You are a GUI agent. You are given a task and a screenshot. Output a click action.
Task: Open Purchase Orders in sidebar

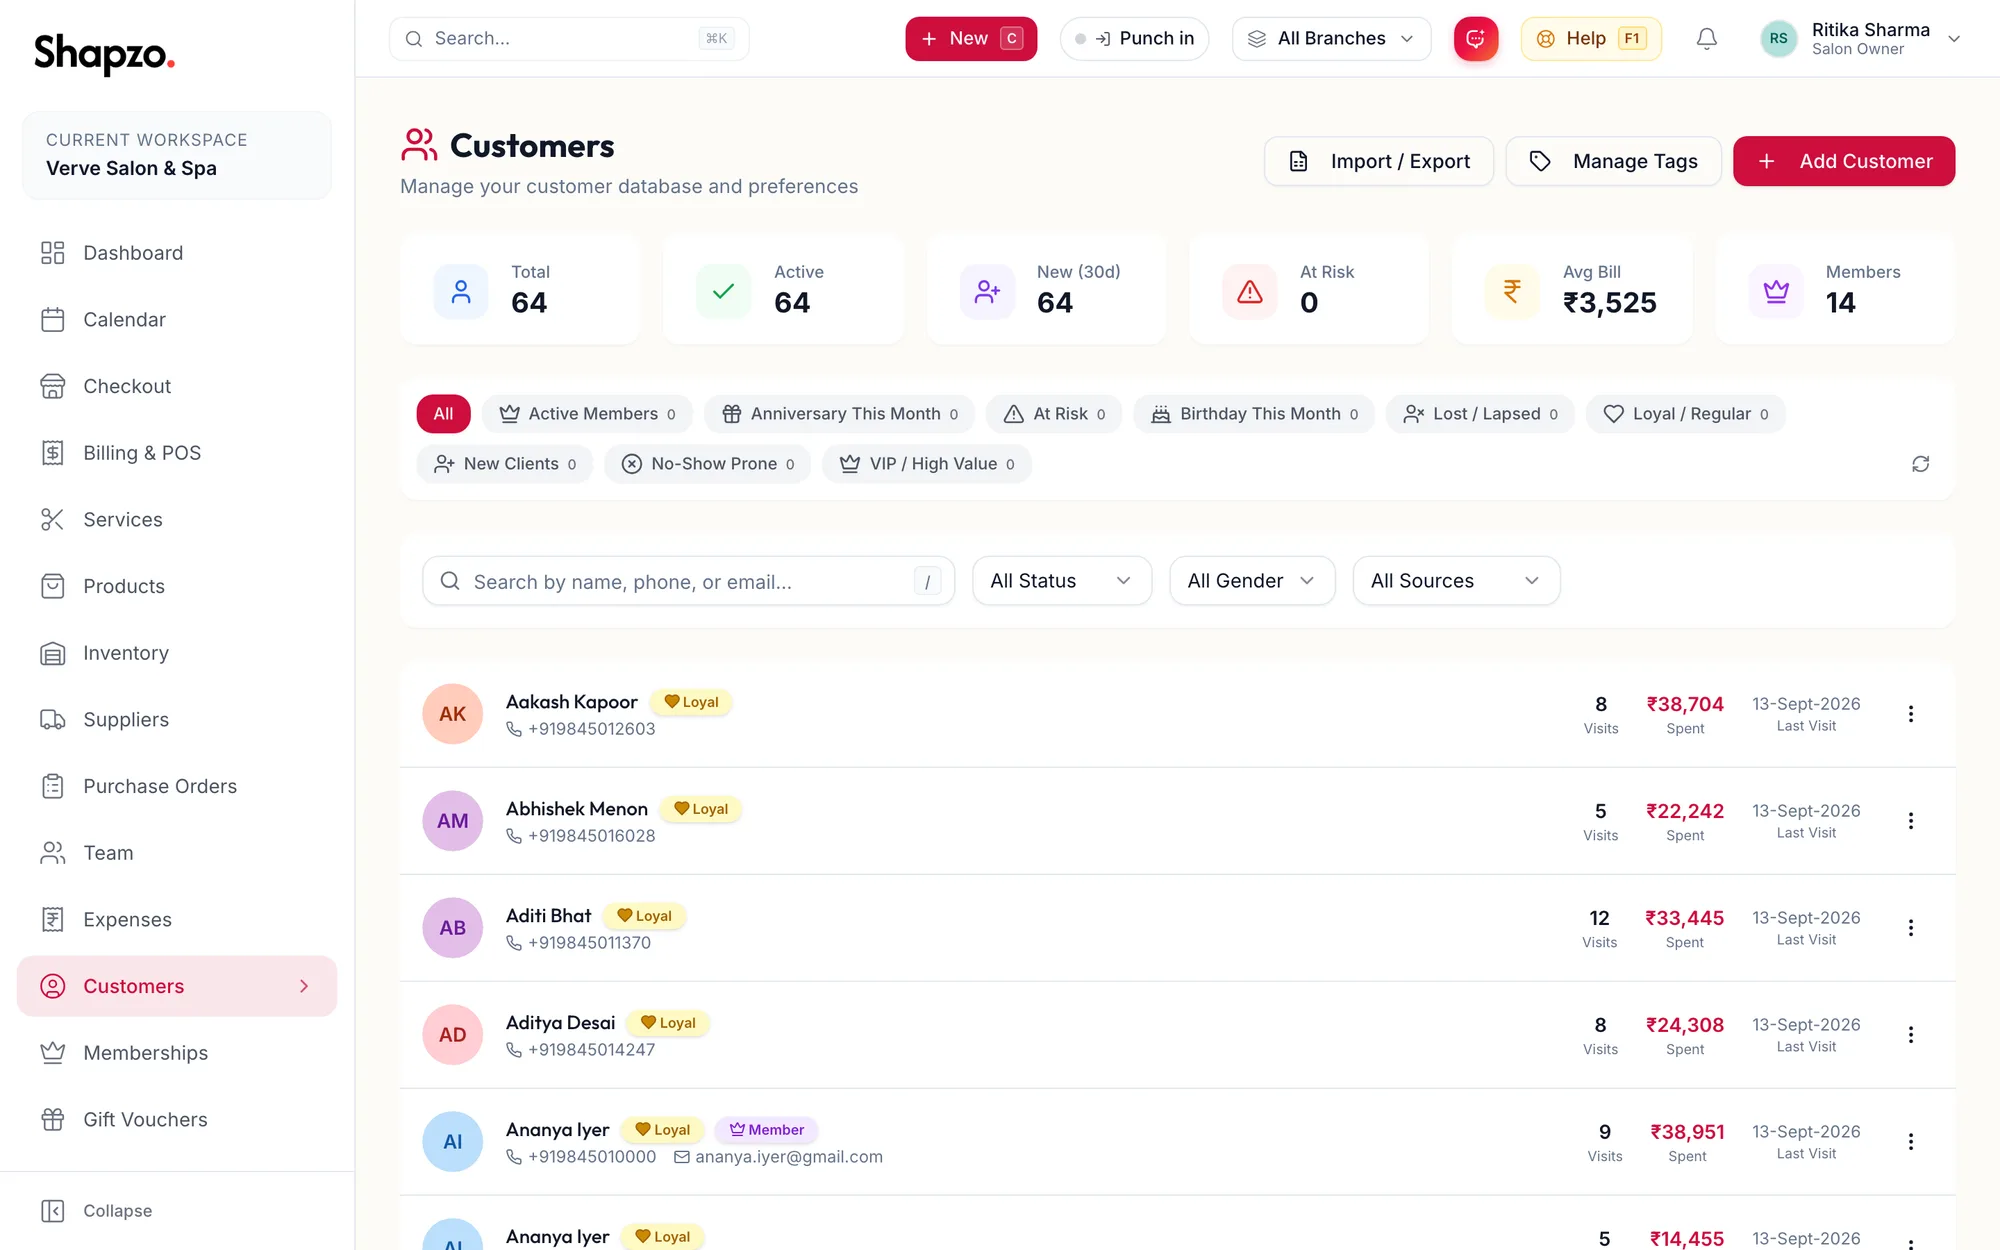[177, 787]
